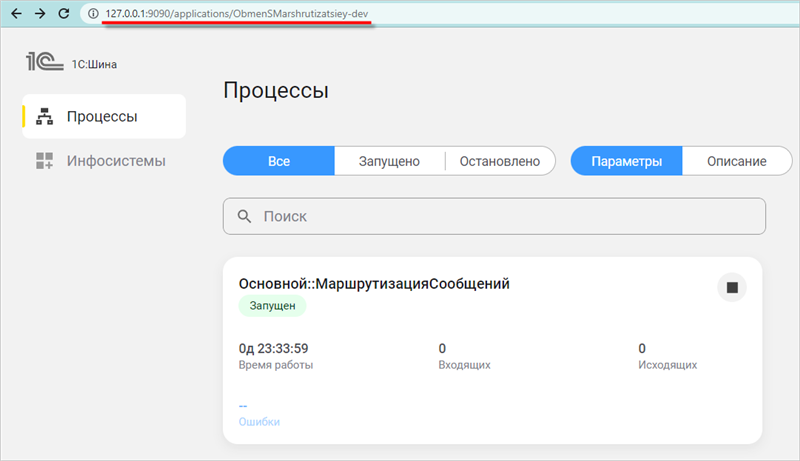The width and height of the screenshot is (800, 461).
Task: Click the browser back arrow
Action: 16,14
